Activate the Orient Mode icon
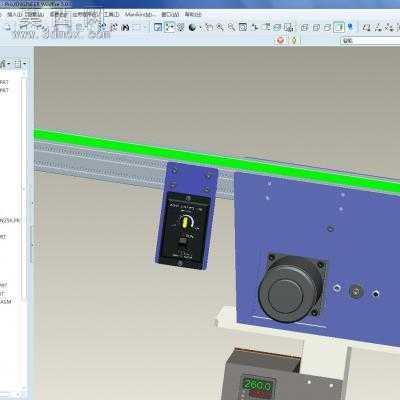The image size is (400, 400). click(180, 27)
